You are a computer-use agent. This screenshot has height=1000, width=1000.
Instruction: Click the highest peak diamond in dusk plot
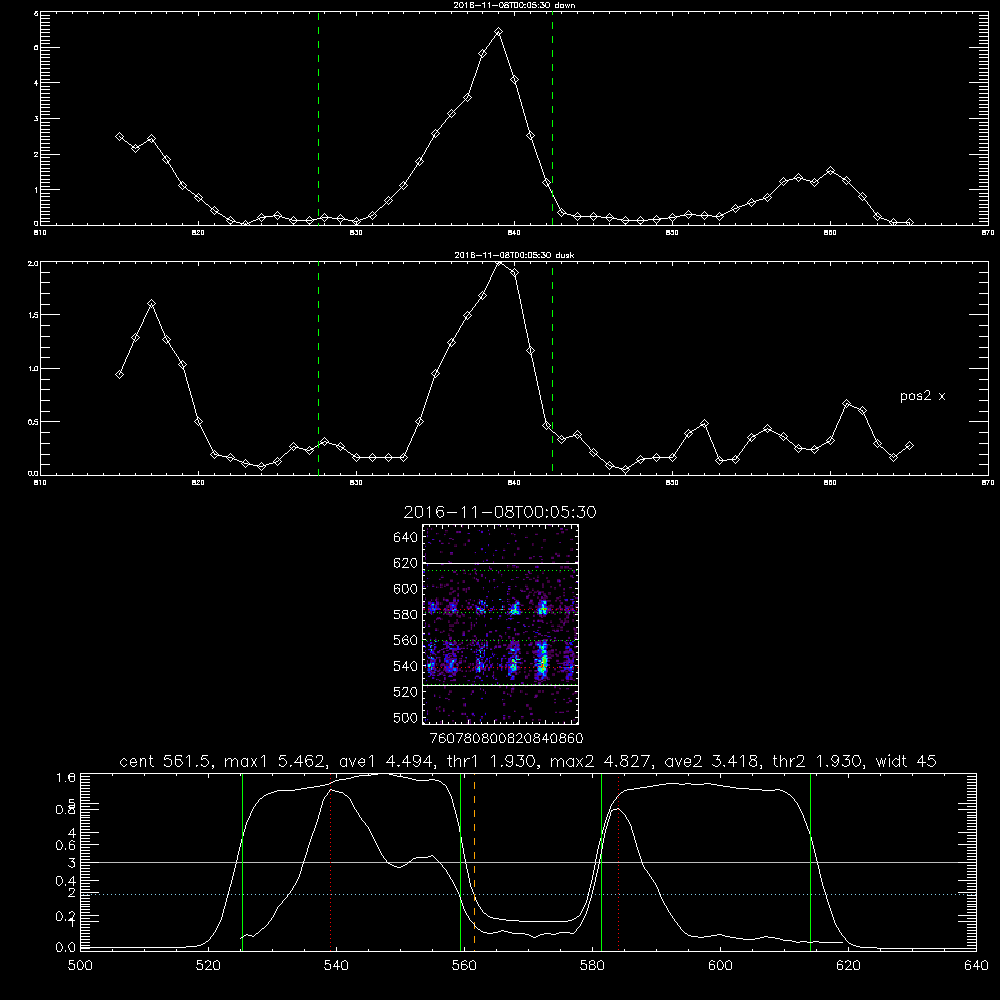click(499, 263)
